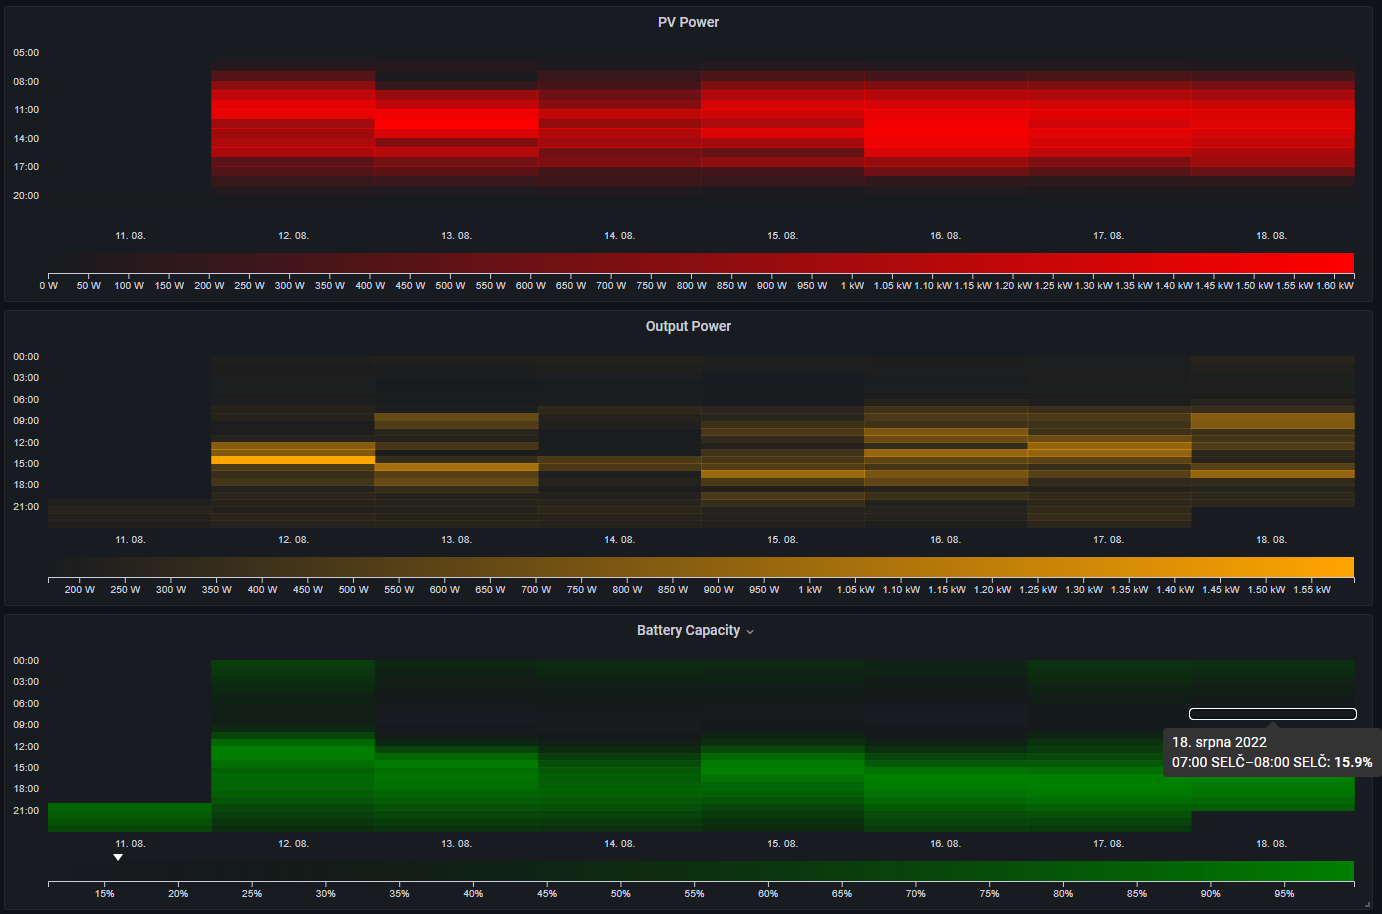Click the green Battery Capacity gradient legend
Screen dimensions: 1382x914
[701, 871]
